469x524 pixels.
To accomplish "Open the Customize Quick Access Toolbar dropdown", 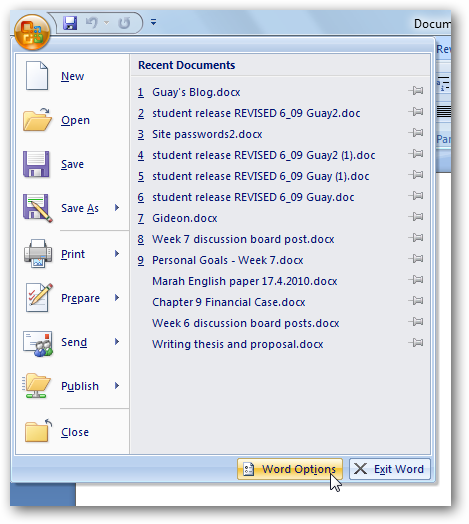I will [x=153, y=22].
